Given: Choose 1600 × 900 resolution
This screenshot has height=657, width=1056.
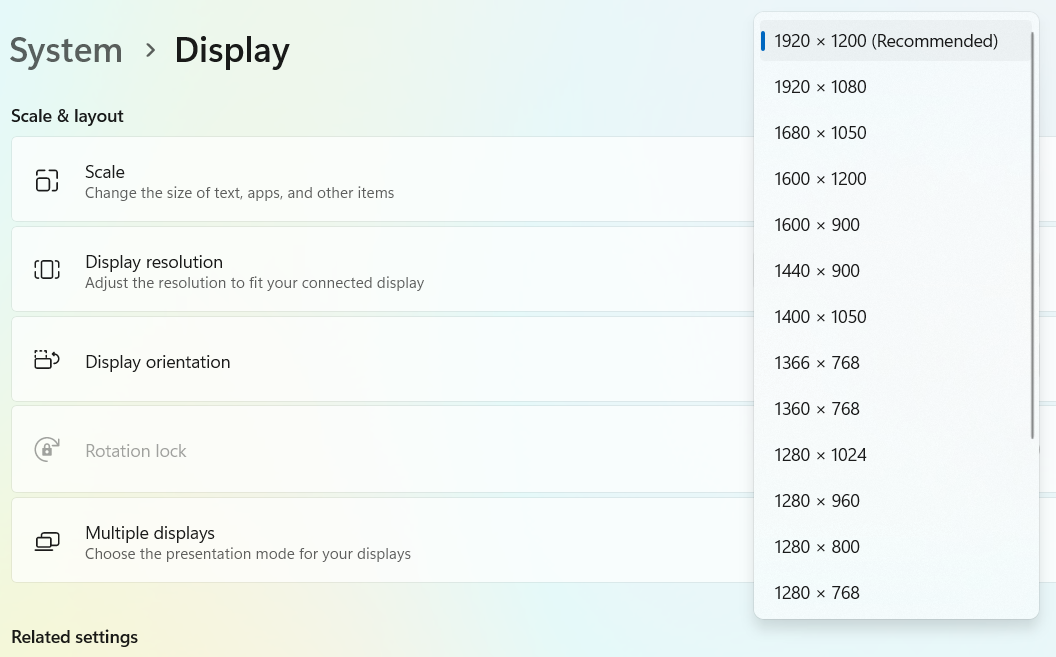Looking at the screenshot, I should click(x=896, y=225).
